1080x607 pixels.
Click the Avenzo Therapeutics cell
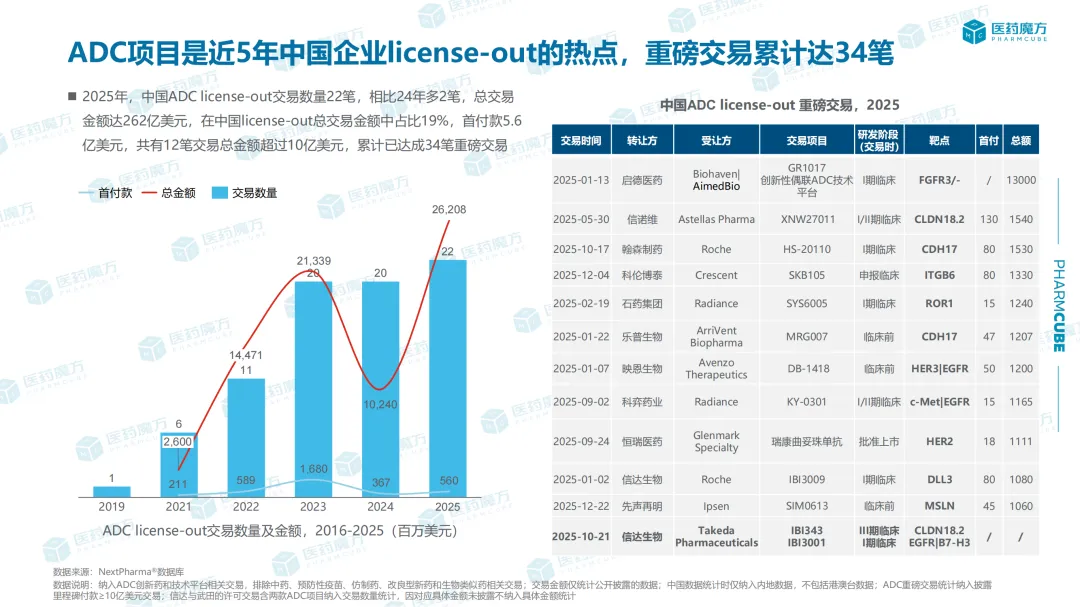coord(716,369)
